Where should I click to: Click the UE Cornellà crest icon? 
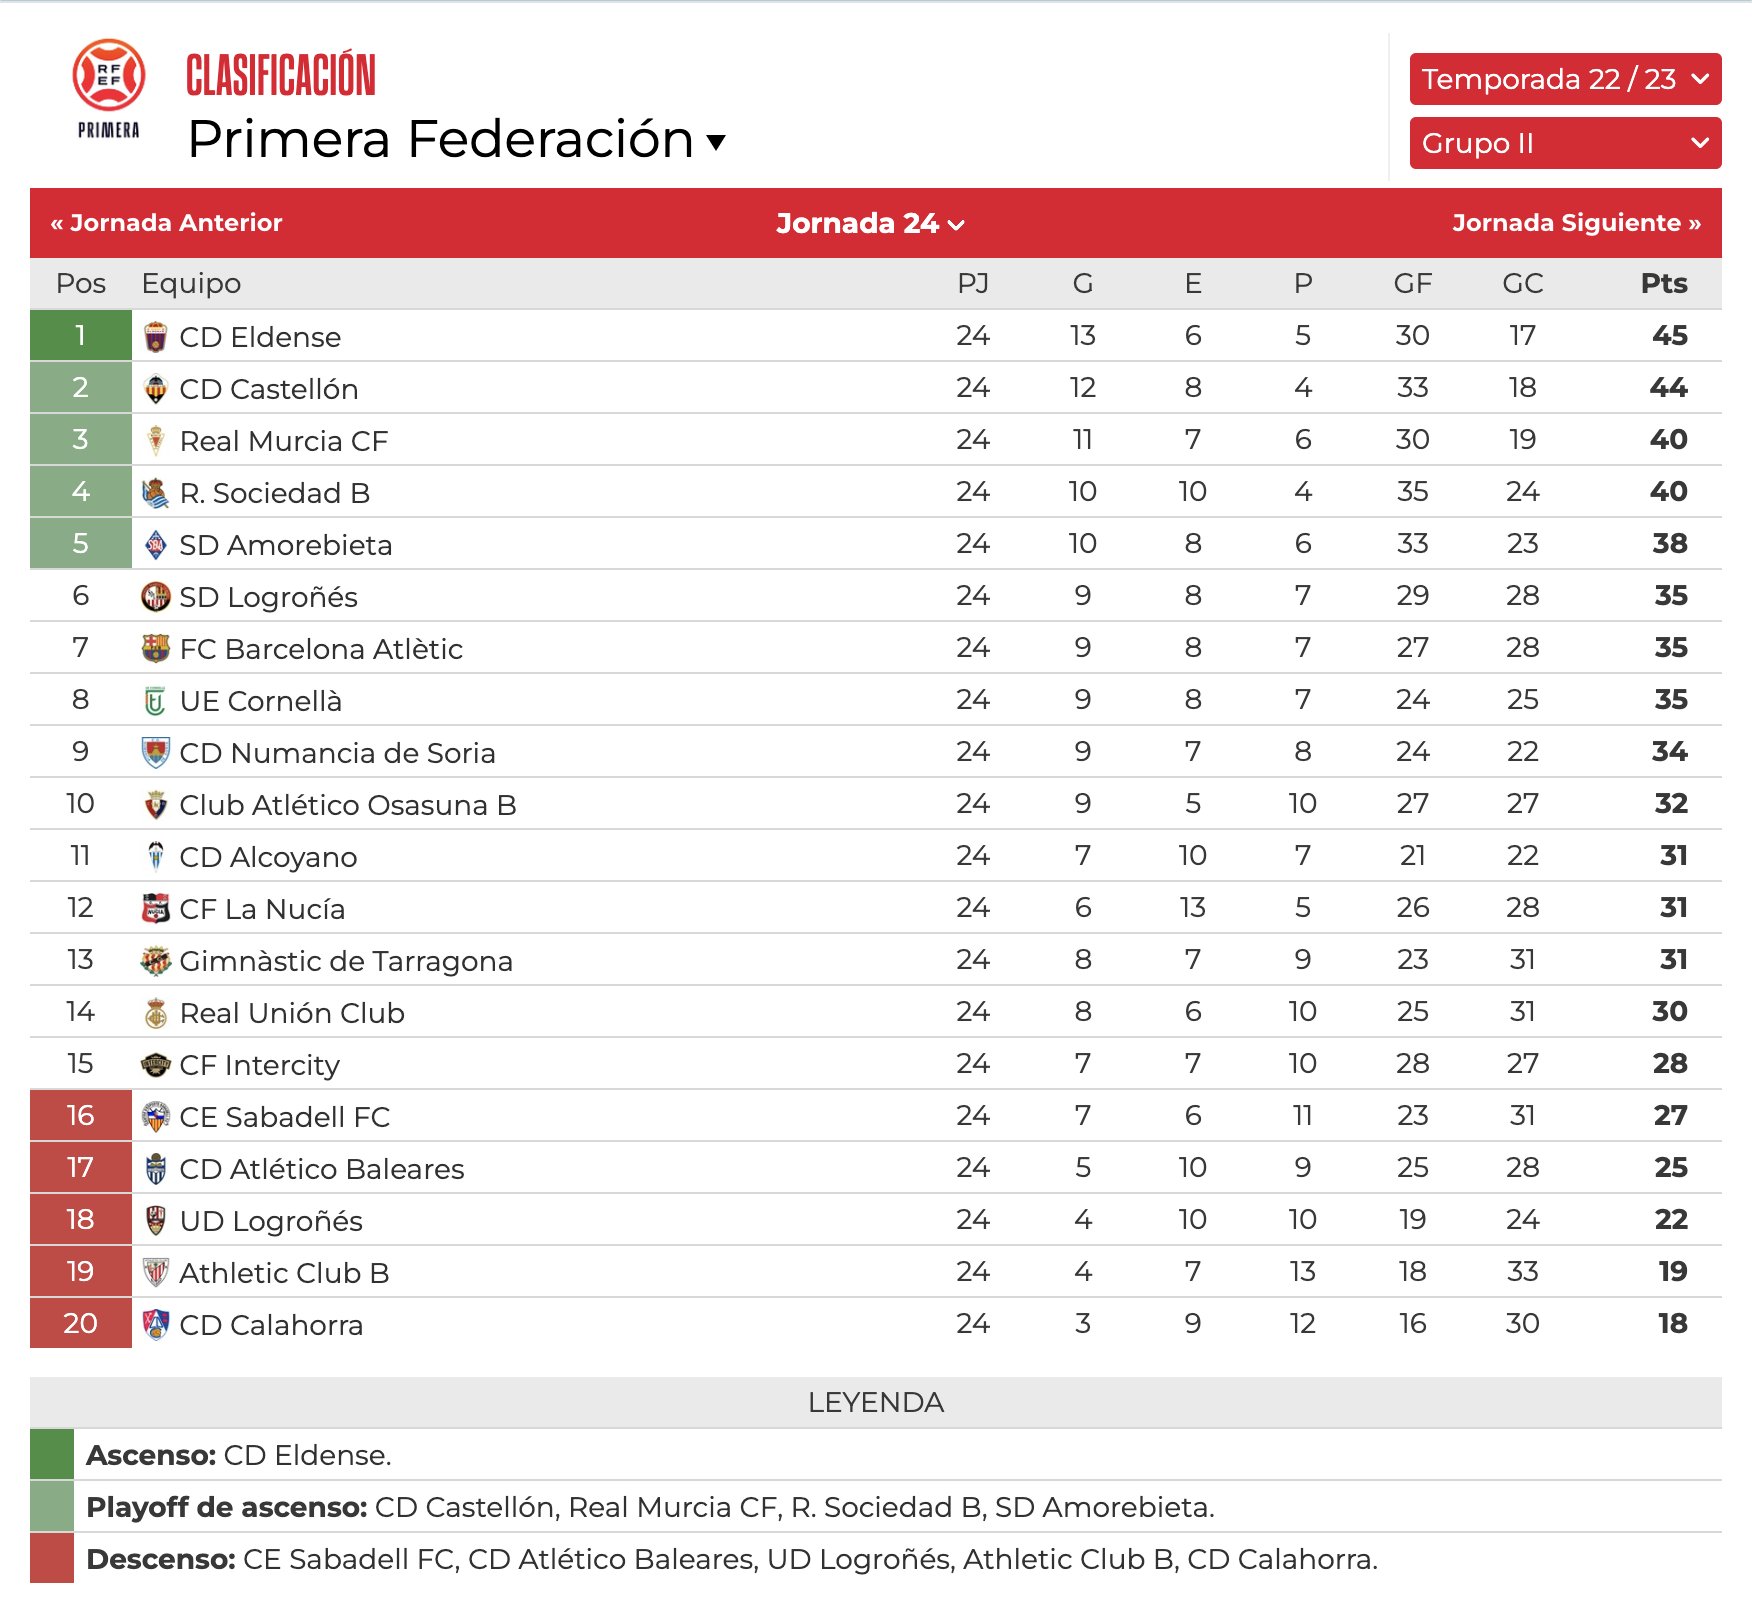pos(155,701)
